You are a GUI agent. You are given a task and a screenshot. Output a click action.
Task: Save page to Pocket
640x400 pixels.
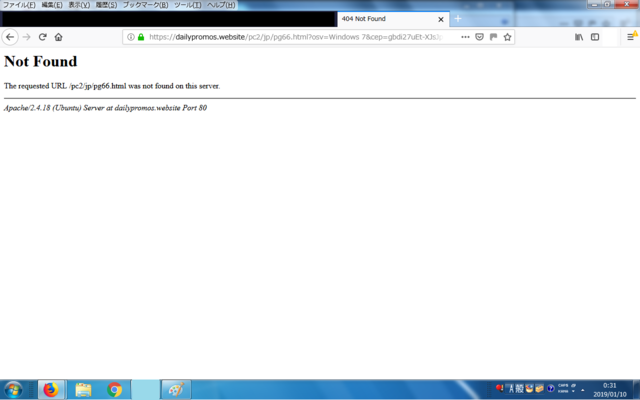tap(480, 37)
